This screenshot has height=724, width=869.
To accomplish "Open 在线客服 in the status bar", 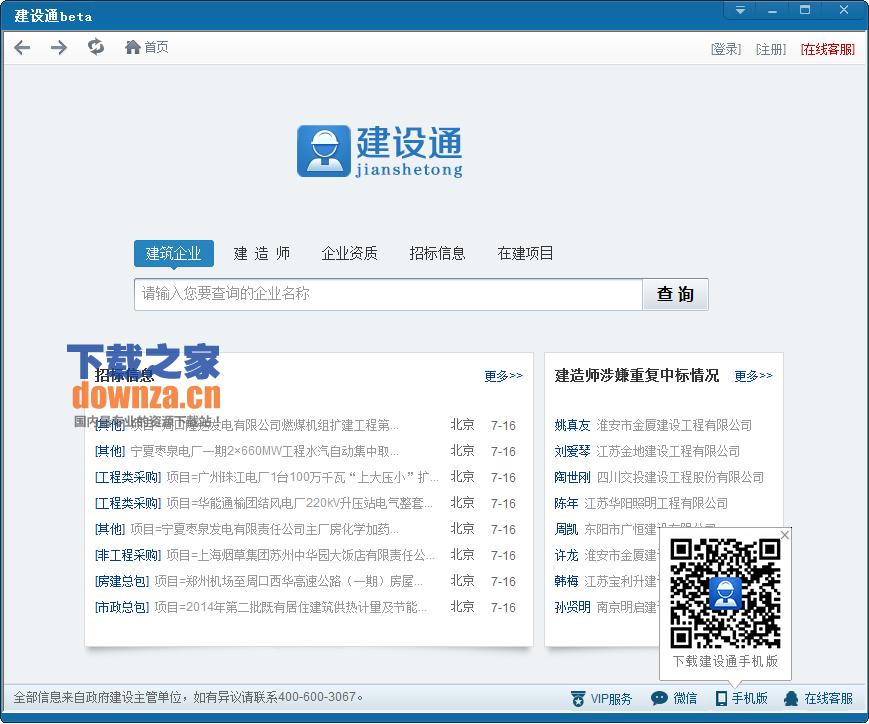I will tap(819, 698).
